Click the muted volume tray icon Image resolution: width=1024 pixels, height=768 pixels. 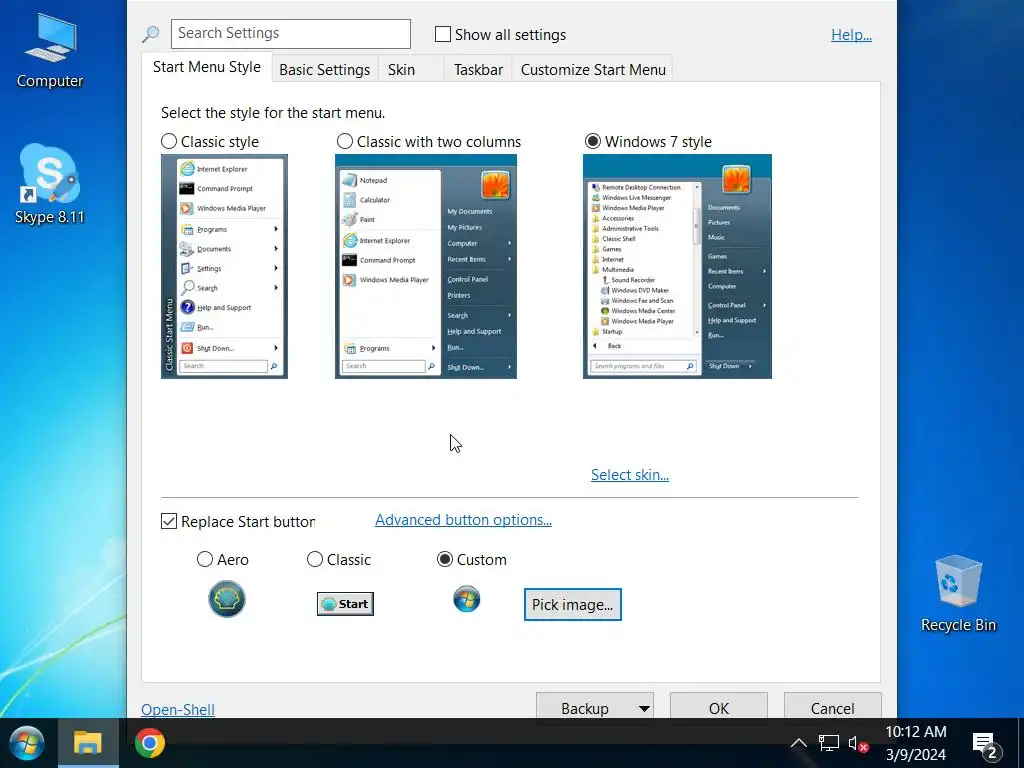point(857,743)
